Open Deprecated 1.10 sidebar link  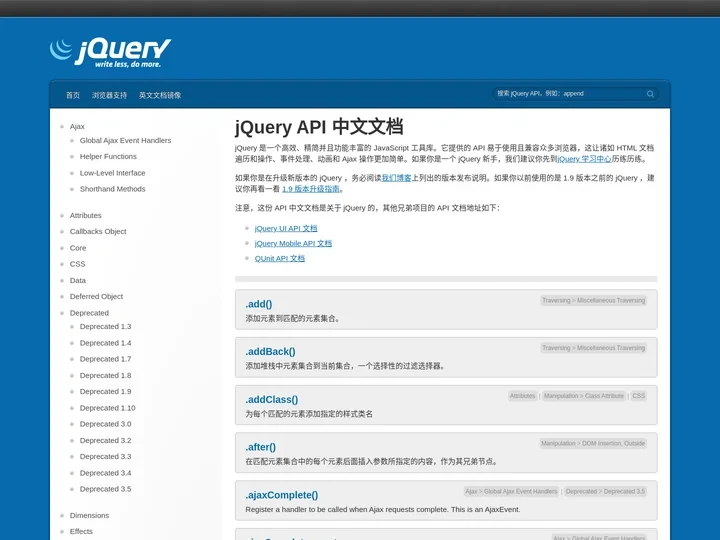(107, 408)
